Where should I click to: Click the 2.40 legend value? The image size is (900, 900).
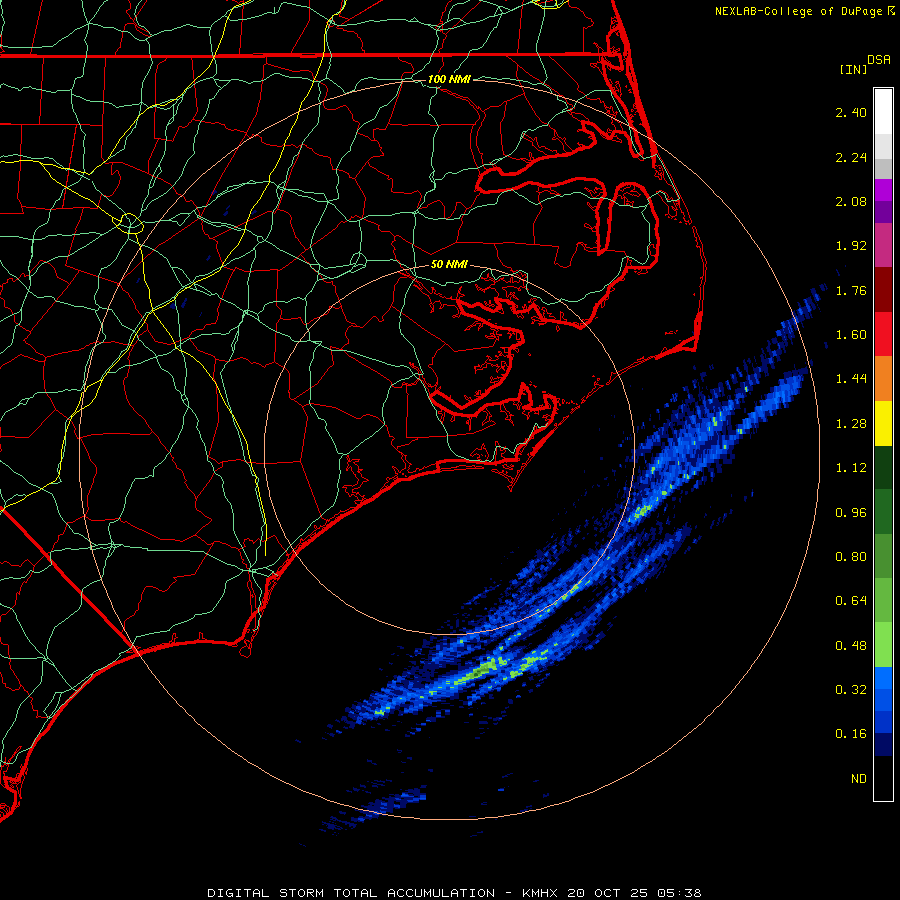click(x=851, y=112)
